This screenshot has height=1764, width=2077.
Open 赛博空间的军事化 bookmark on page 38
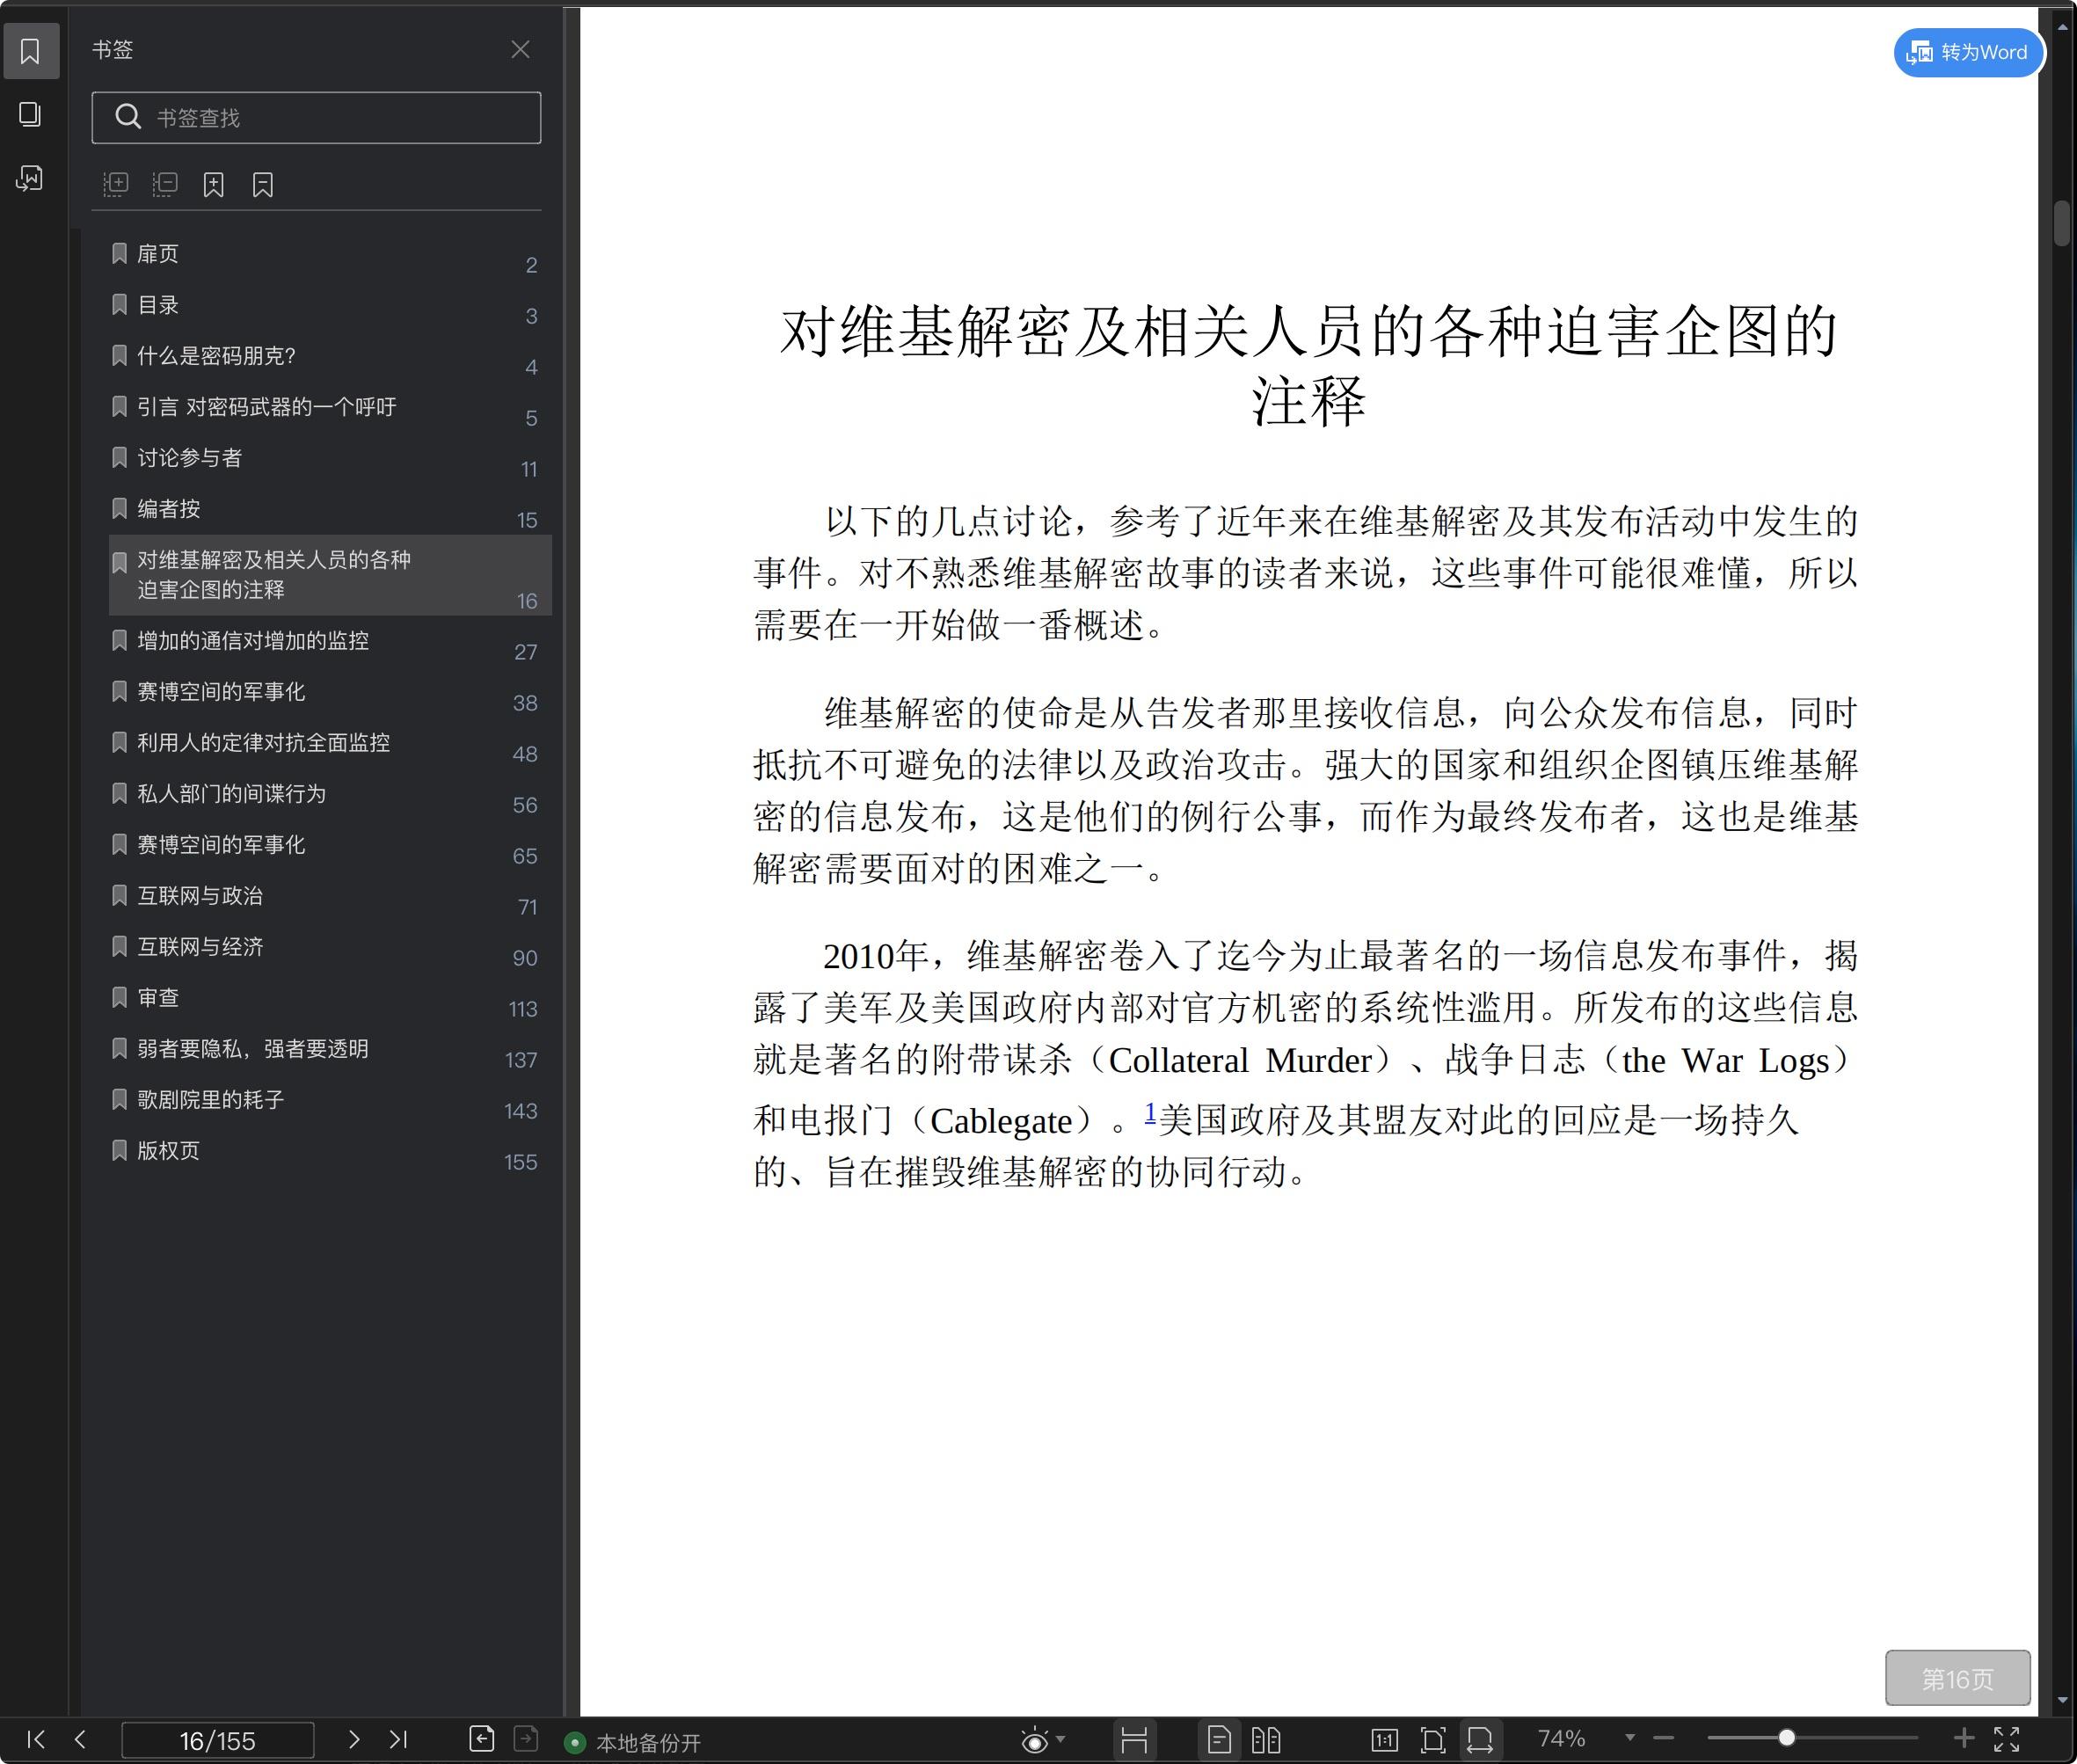(x=330, y=692)
